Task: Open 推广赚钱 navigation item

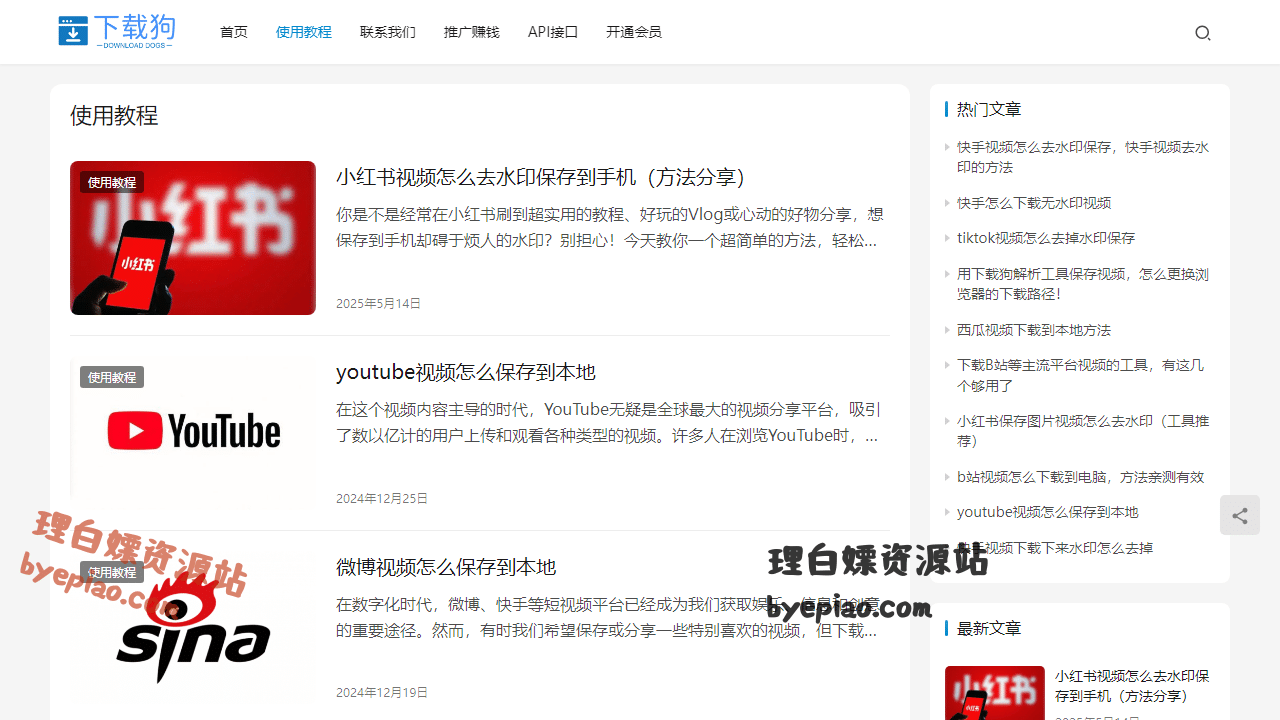Action: click(472, 32)
